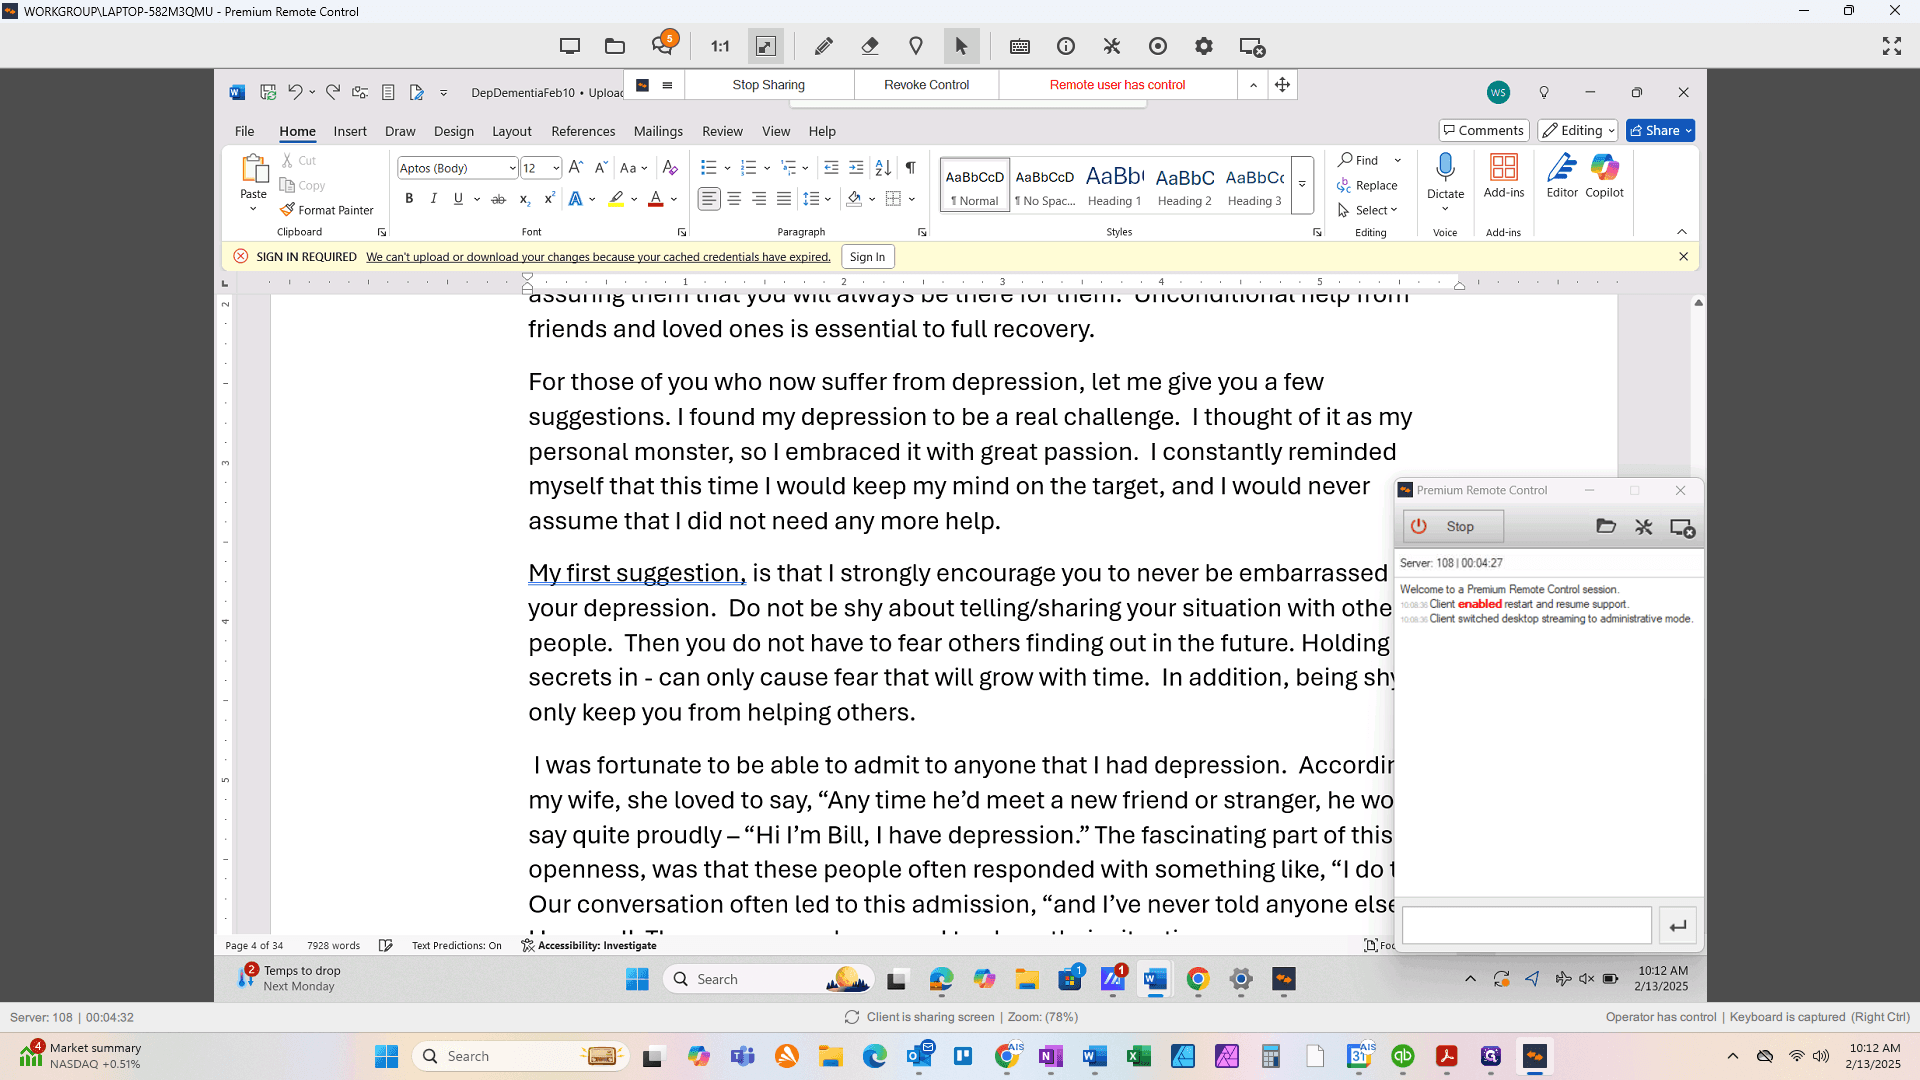1920x1080 pixels.
Task: Click Stop in Premium Remote Control window
Action: click(1453, 526)
